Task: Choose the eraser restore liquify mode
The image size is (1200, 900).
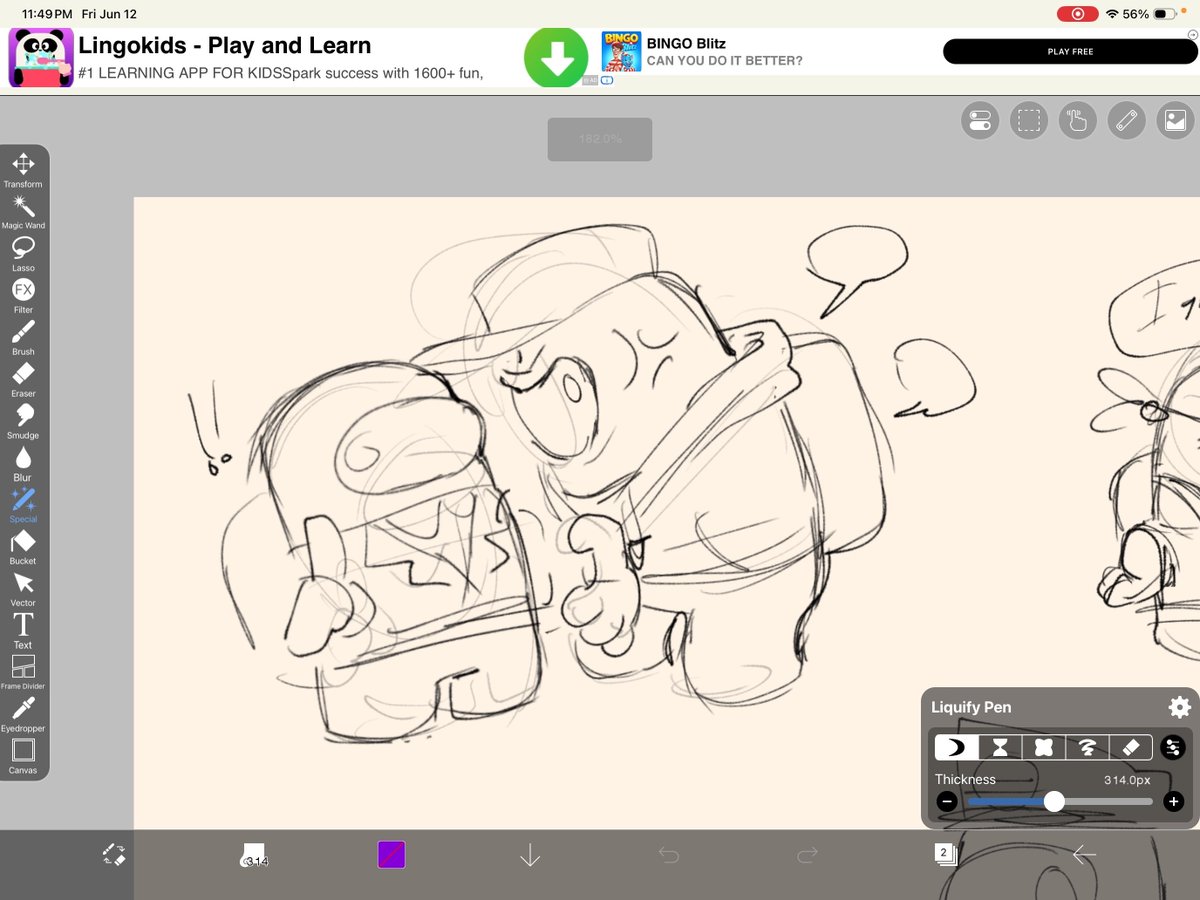Action: [1131, 747]
